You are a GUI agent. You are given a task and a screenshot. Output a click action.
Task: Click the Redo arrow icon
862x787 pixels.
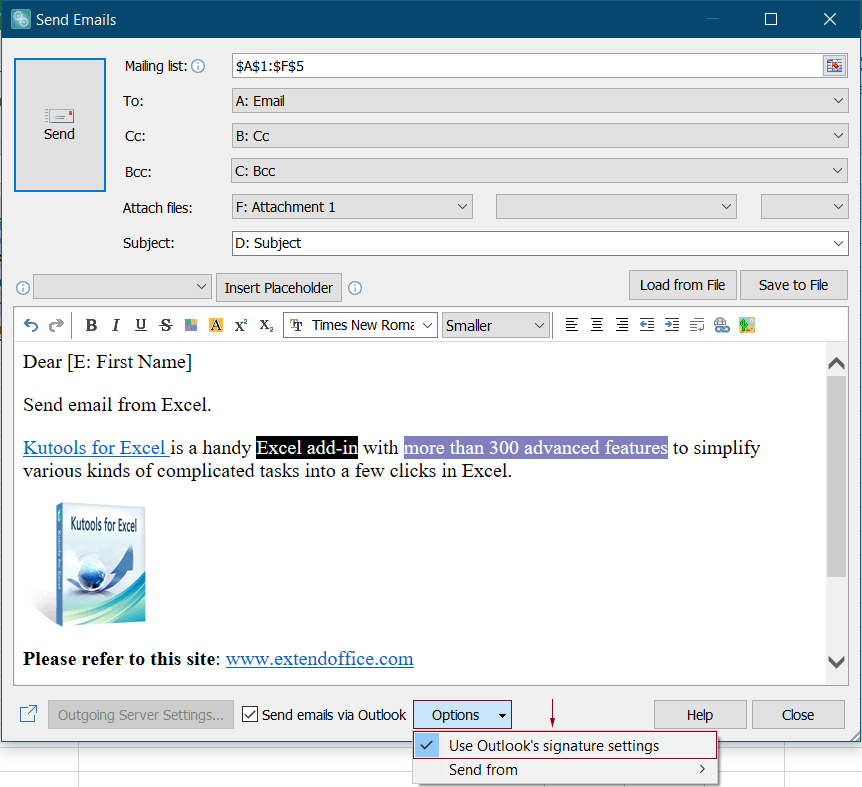click(56, 325)
